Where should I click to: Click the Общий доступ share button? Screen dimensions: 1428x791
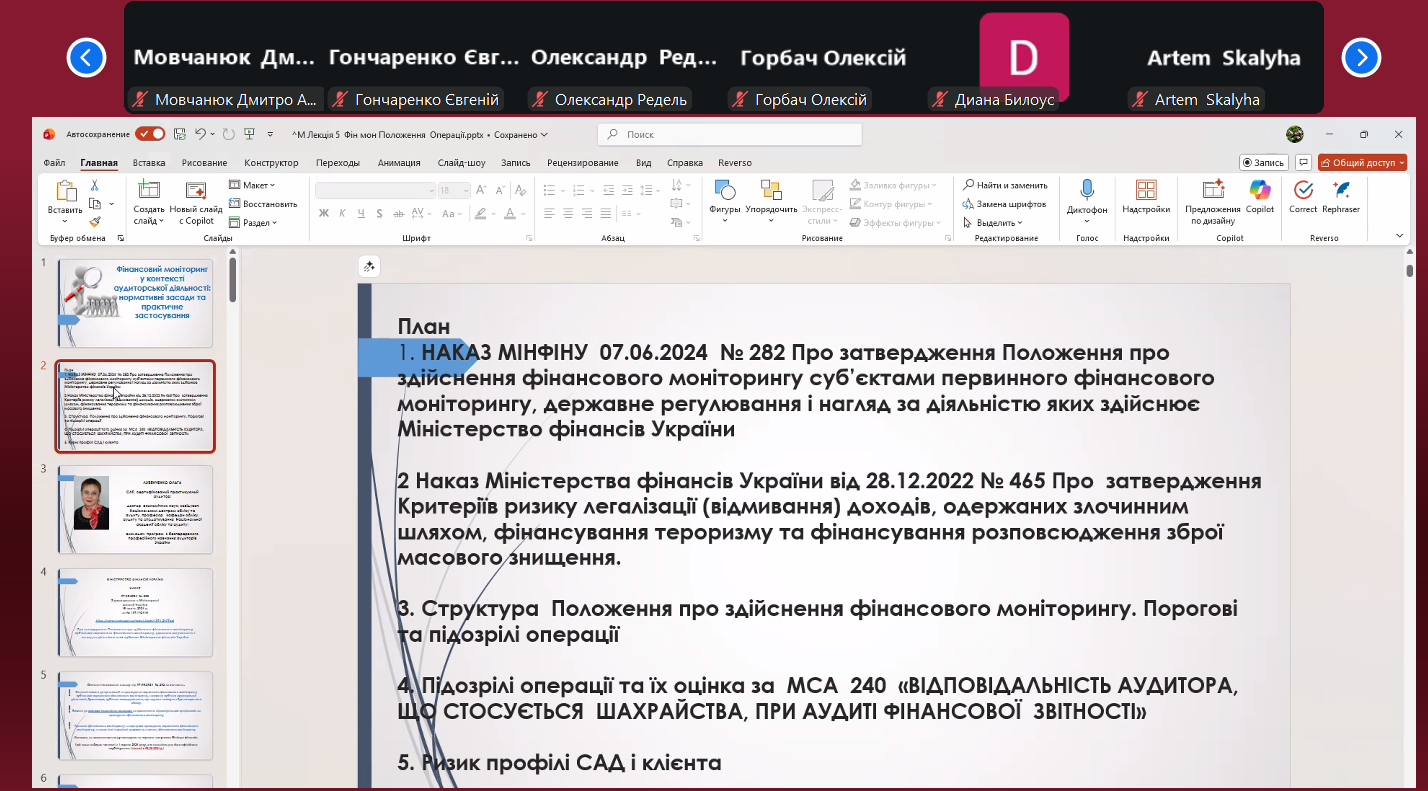click(1362, 163)
